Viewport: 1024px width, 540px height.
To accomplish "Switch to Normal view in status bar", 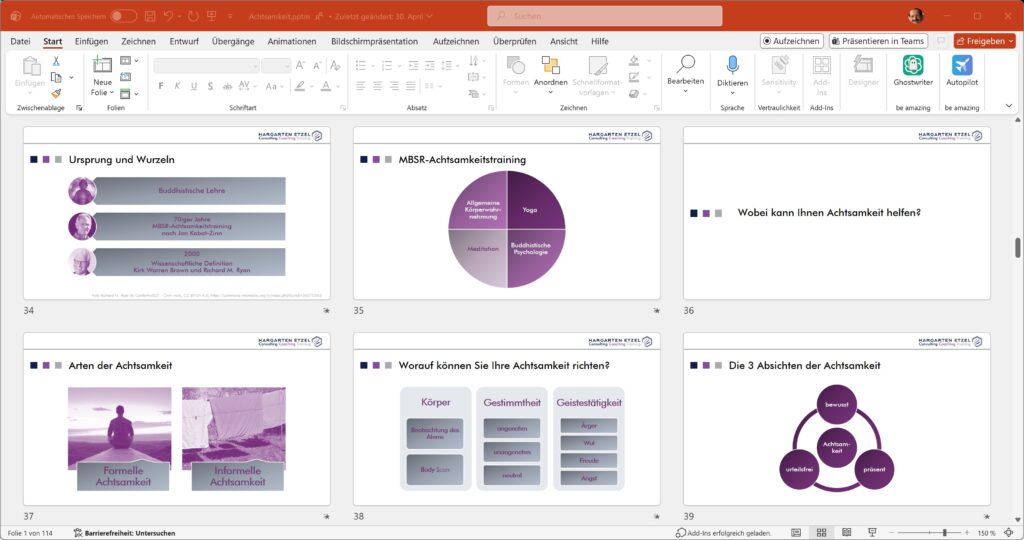I will [796, 533].
